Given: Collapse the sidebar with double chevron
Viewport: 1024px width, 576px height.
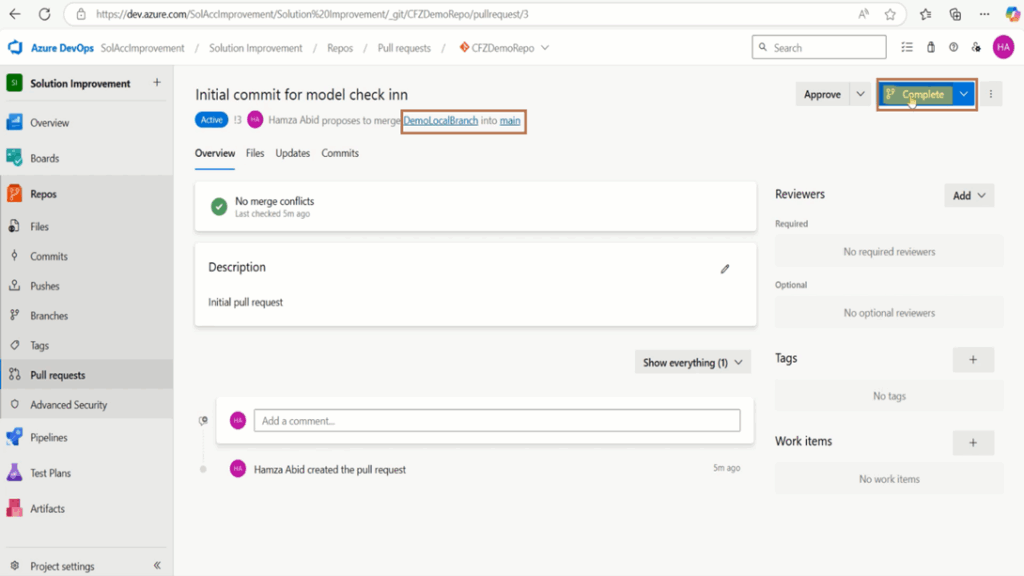Looking at the screenshot, I should [x=157, y=566].
